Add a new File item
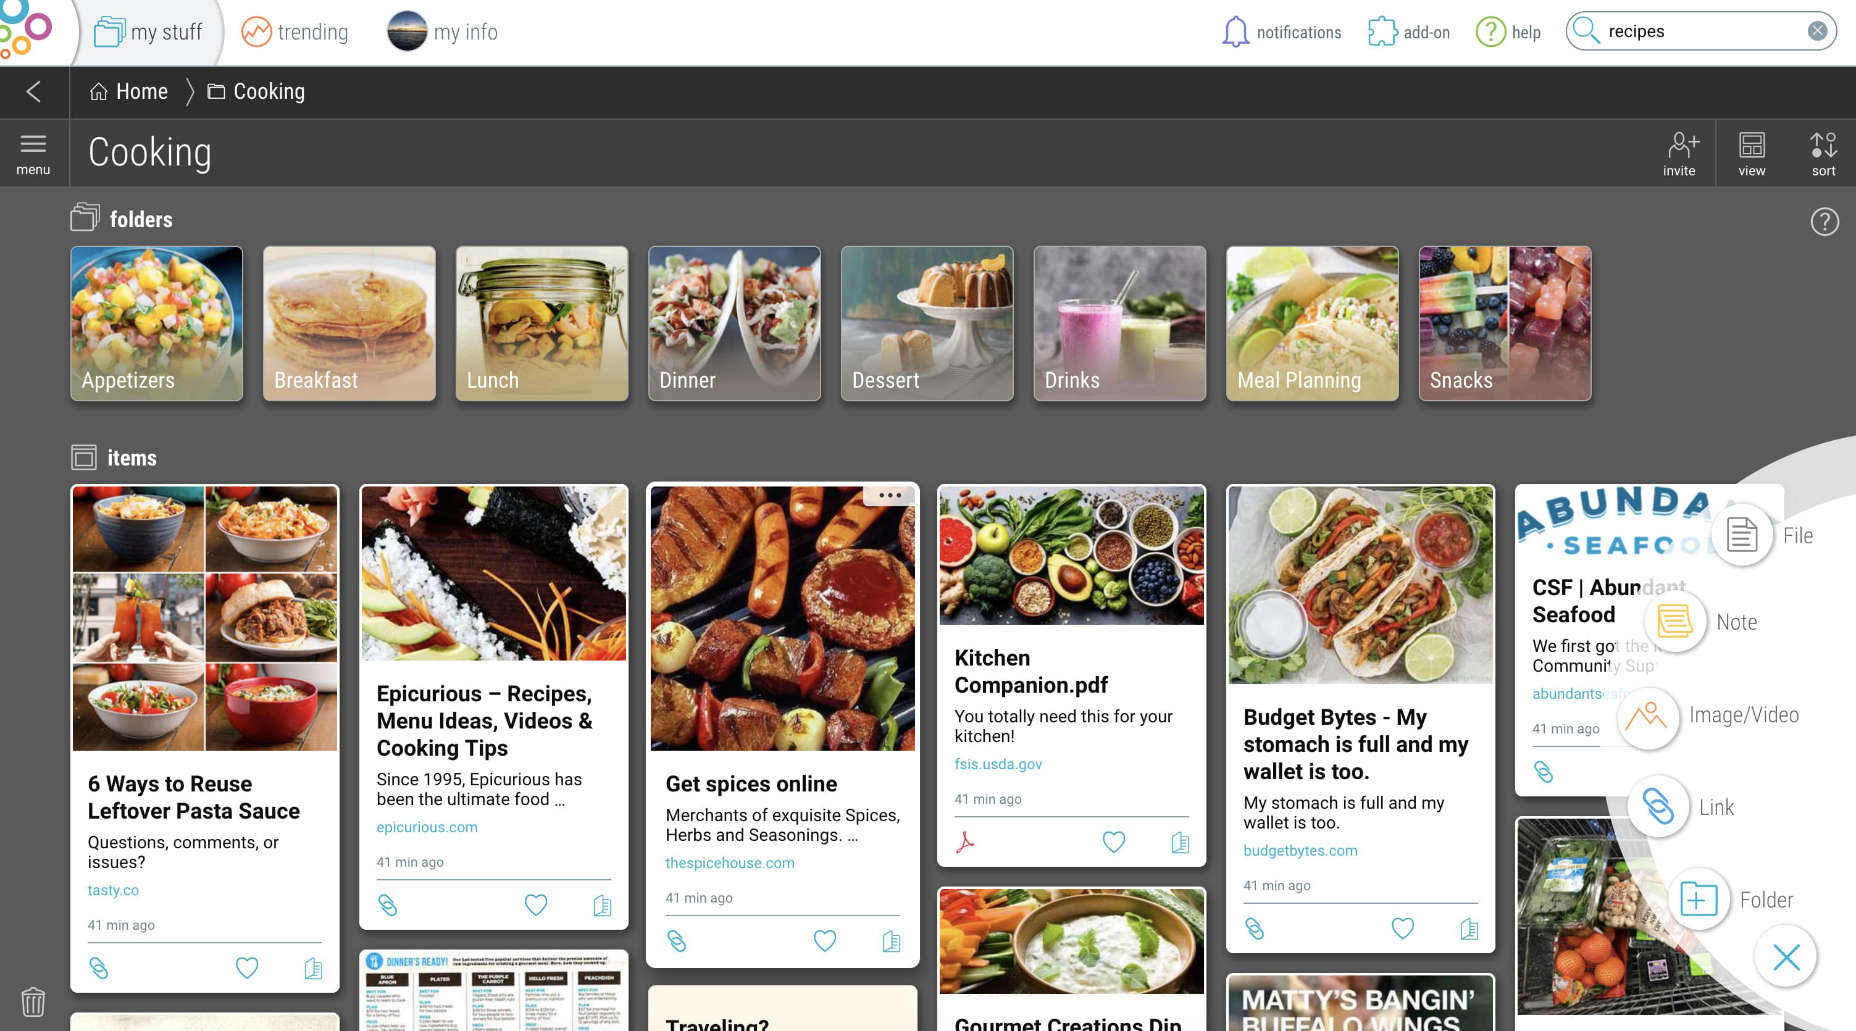This screenshot has height=1031, width=1856. pos(1742,535)
